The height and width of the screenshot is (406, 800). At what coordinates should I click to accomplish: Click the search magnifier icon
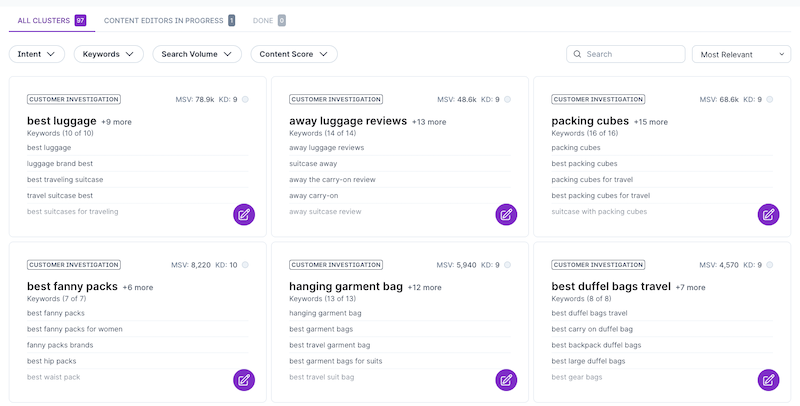coord(577,54)
